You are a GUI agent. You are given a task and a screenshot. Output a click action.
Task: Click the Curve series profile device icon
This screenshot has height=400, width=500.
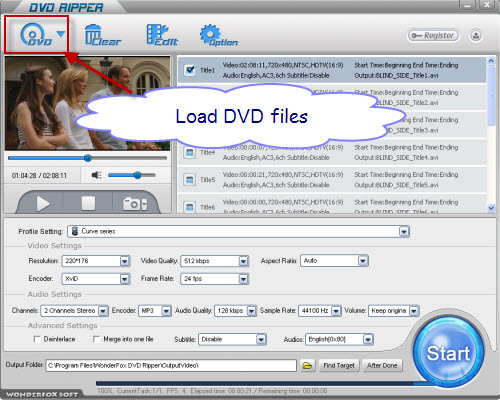coord(75,231)
